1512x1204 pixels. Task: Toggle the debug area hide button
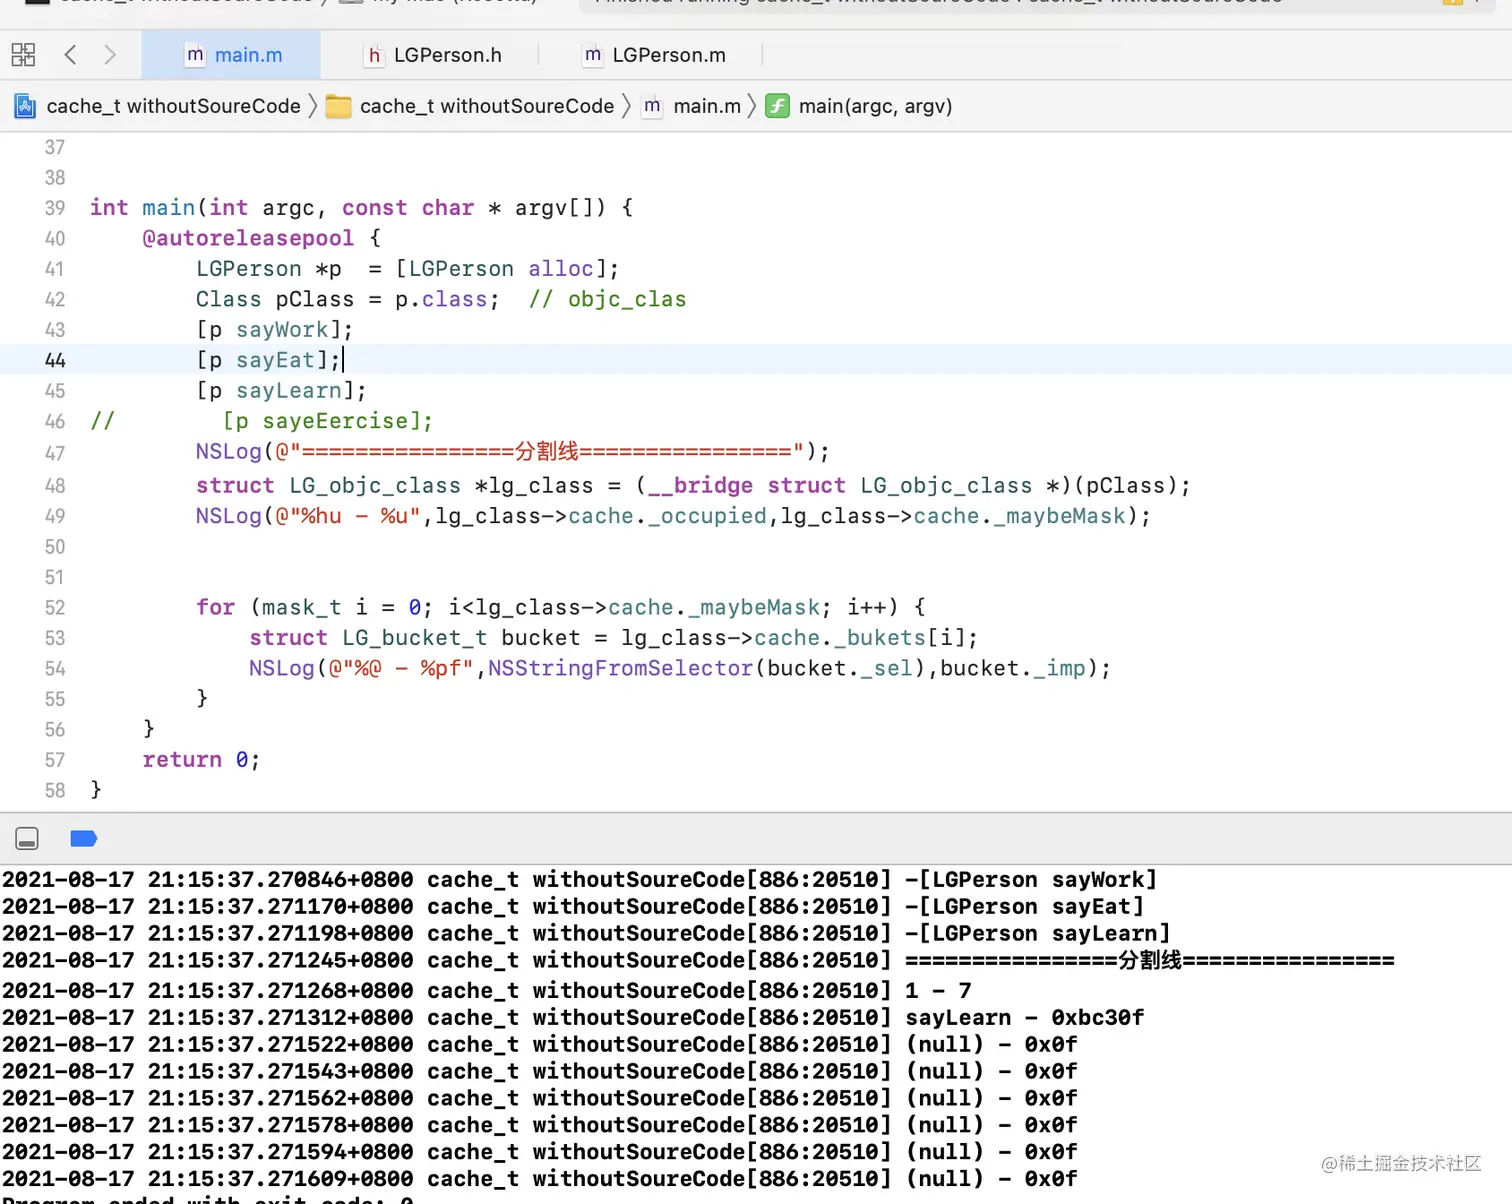[x=27, y=839]
